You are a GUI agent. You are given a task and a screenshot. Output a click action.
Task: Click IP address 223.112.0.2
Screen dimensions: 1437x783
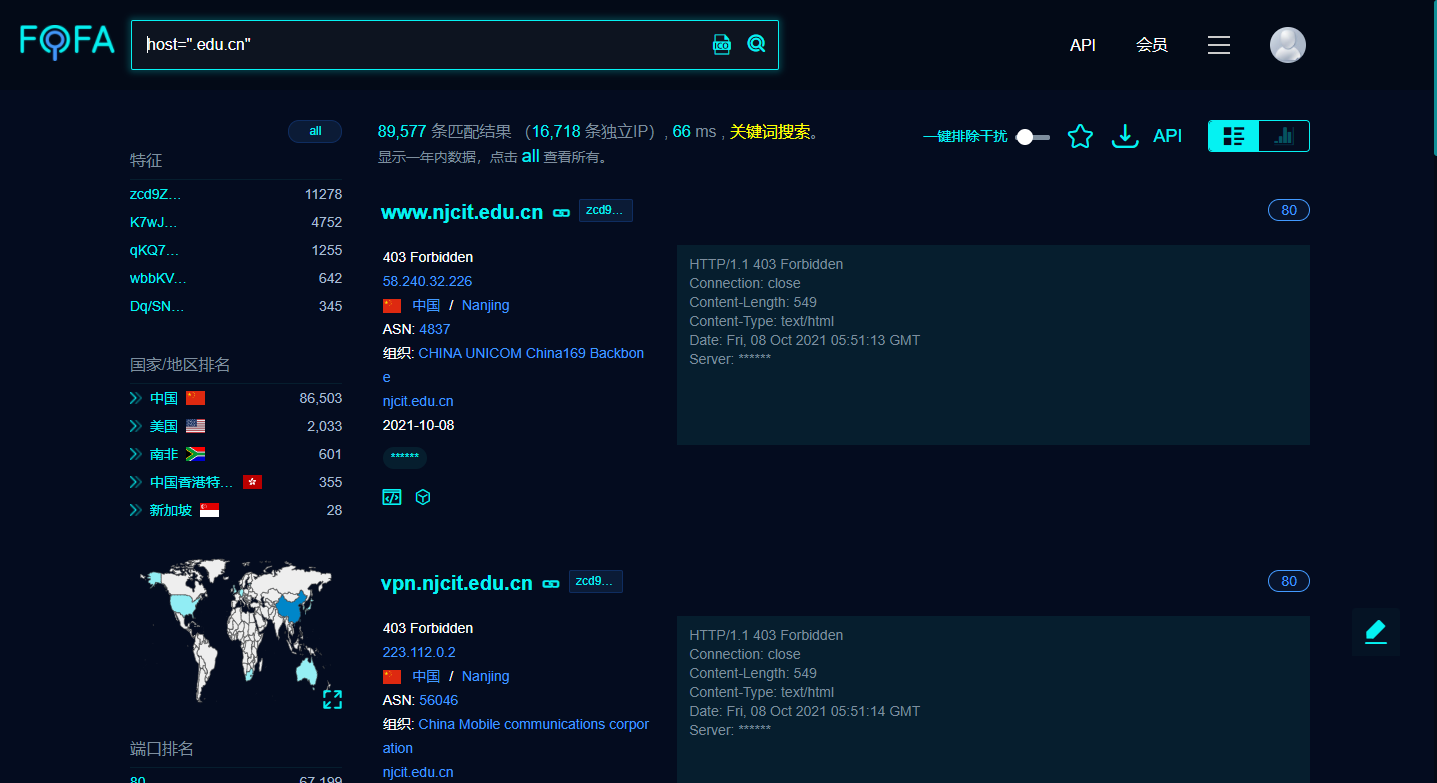click(419, 652)
